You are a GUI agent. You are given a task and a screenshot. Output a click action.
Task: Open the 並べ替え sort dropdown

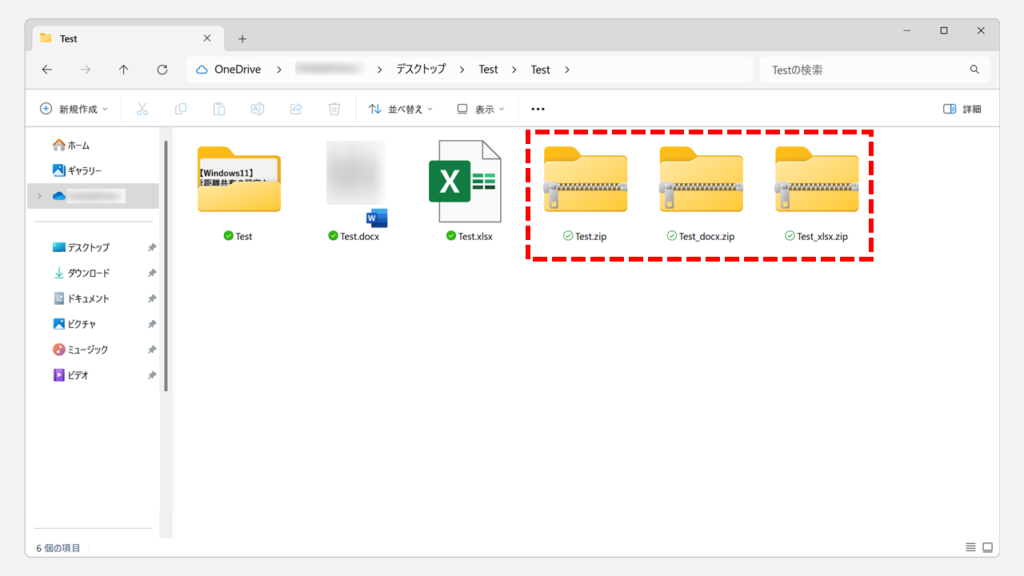[400, 109]
